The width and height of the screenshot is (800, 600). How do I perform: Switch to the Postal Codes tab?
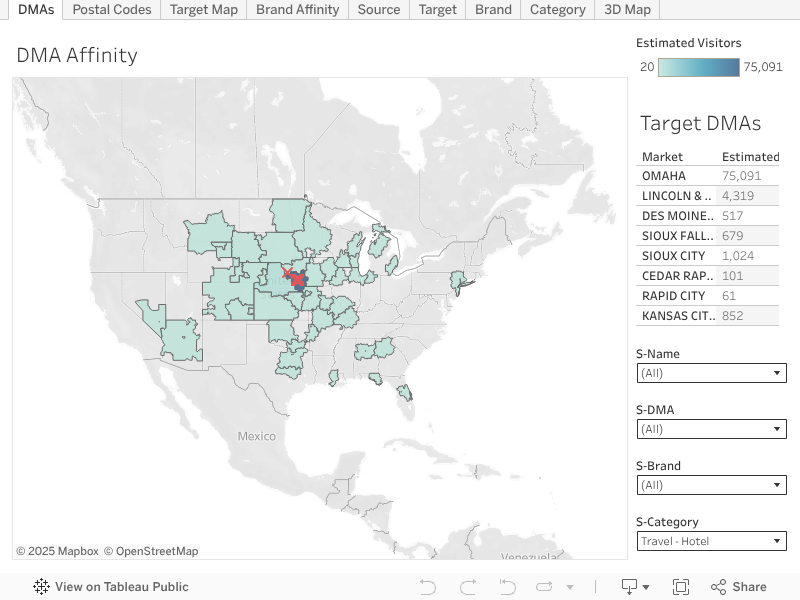(112, 9)
